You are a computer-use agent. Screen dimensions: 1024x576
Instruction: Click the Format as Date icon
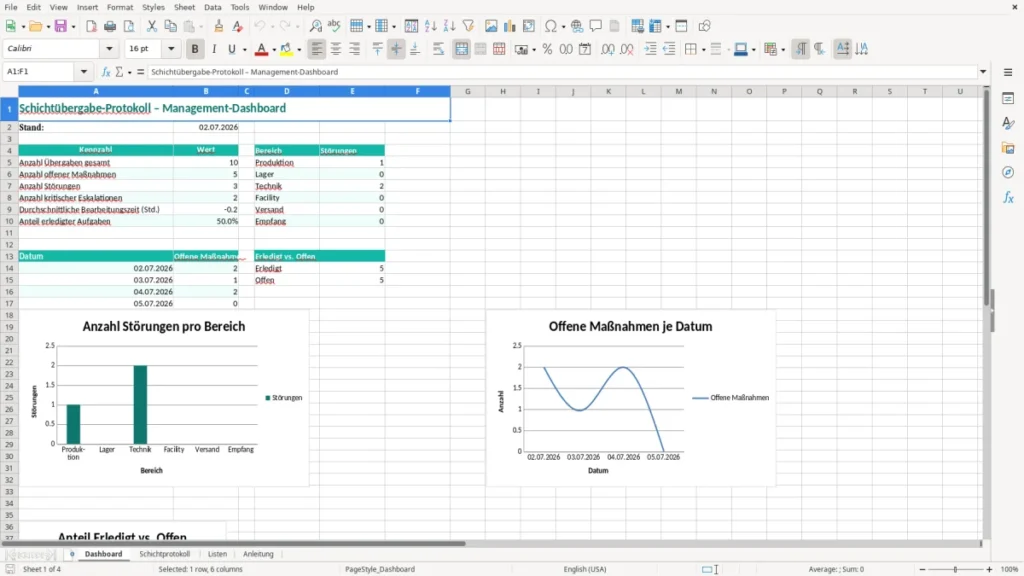(585, 49)
